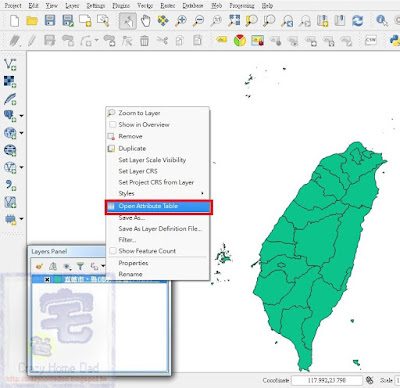This screenshot has width=400, height=388.
Task: Select Remove from context menu
Action: click(157, 136)
